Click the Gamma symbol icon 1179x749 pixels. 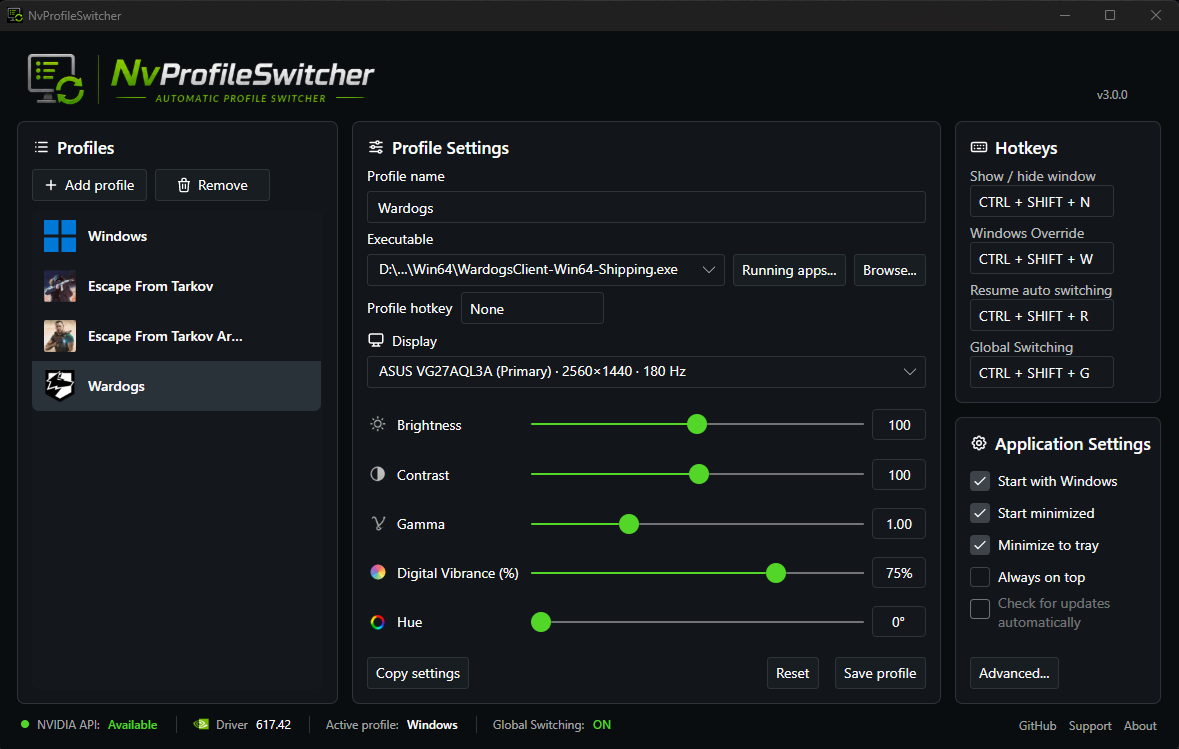(378, 523)
